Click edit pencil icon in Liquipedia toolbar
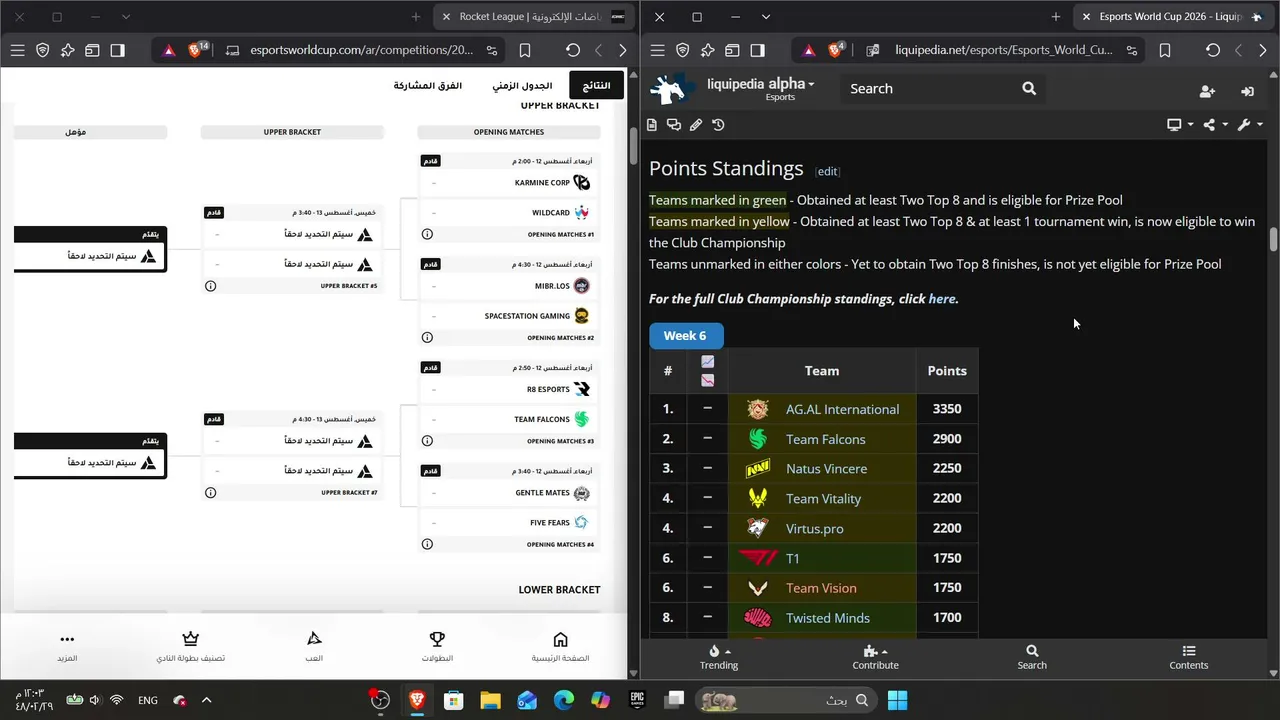 point(696,125)
